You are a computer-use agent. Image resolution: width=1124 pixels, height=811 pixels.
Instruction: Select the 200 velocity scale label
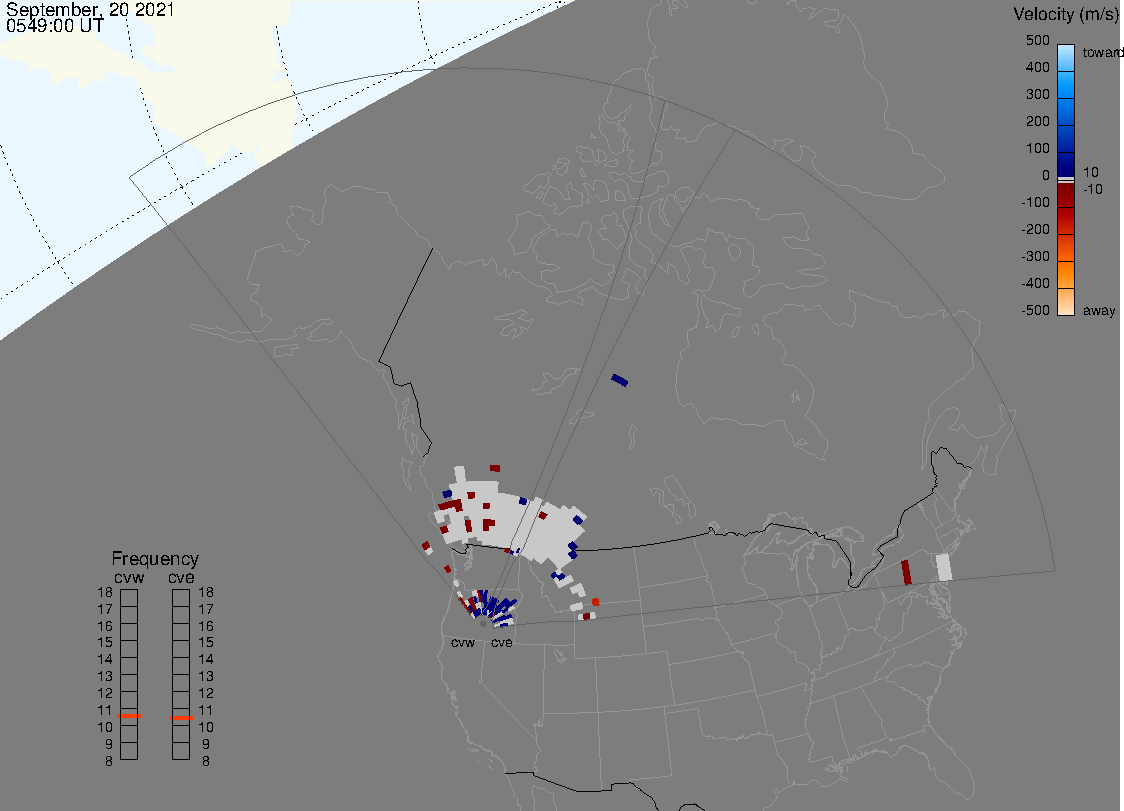tap(1037, 121)
